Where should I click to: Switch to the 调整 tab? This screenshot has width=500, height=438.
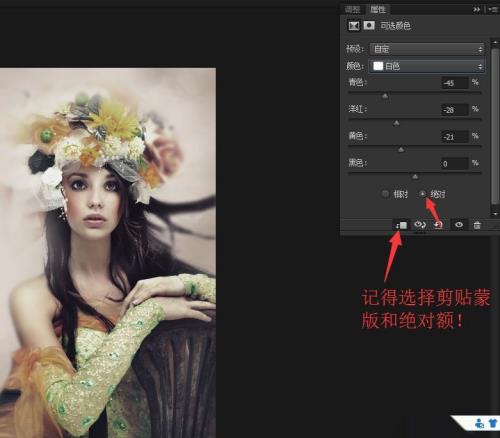click(353, 9)
